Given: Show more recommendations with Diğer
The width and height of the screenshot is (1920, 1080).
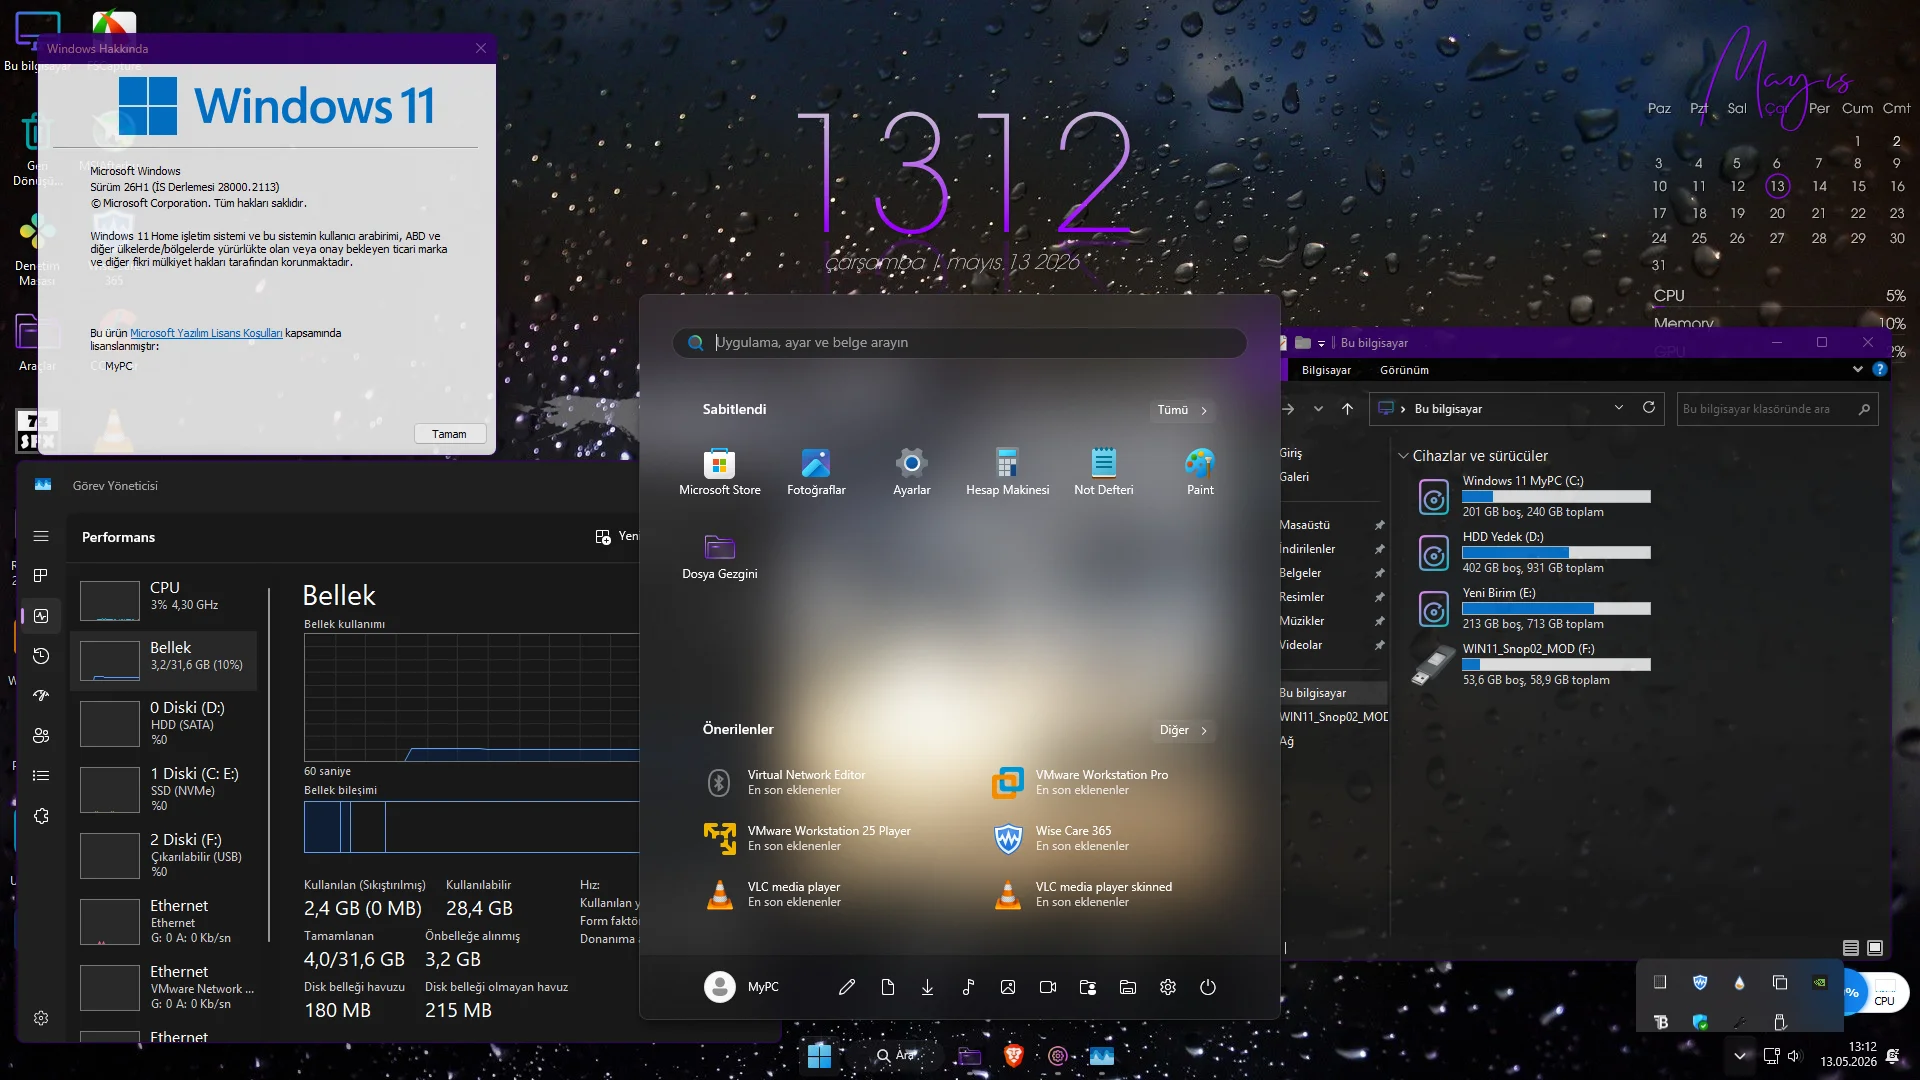Looking at the screenshot, I should (x=1184, y=730).
